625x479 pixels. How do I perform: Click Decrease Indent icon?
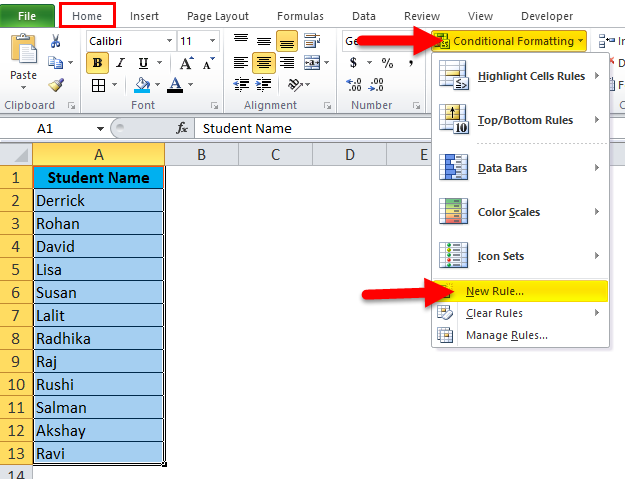coord(241,84)
